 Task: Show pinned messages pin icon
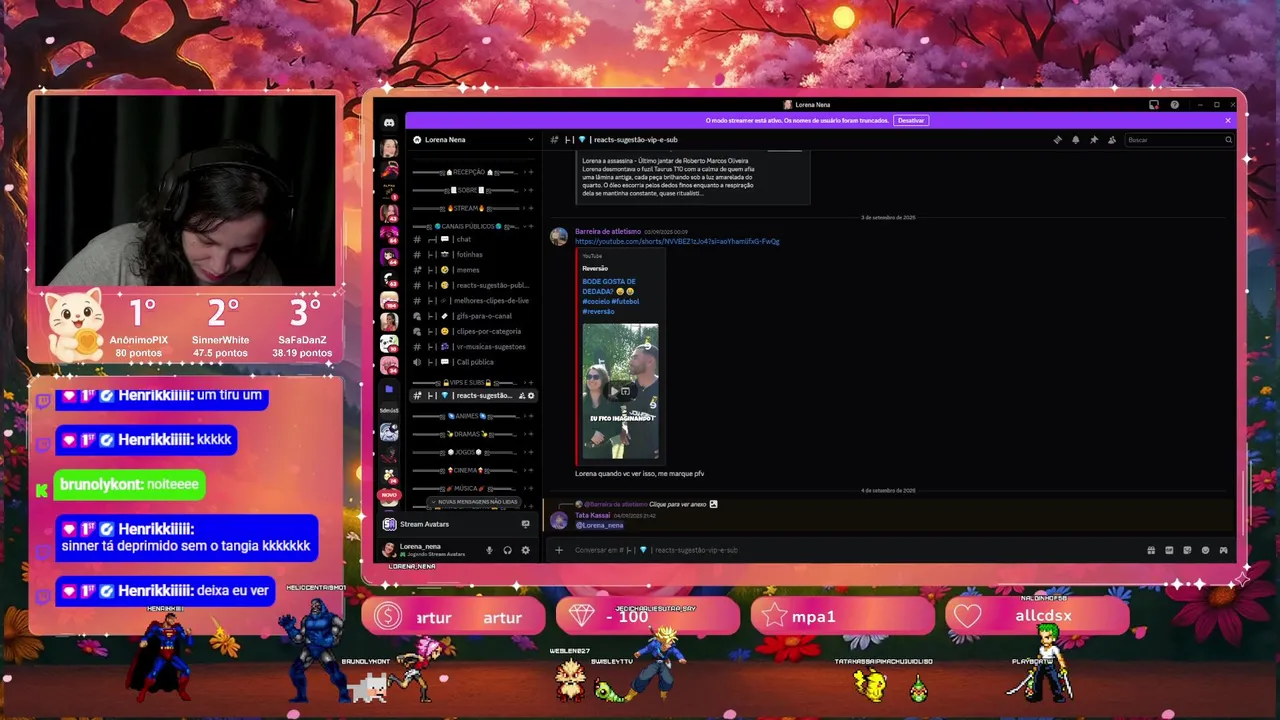(x=1093, y=140)
